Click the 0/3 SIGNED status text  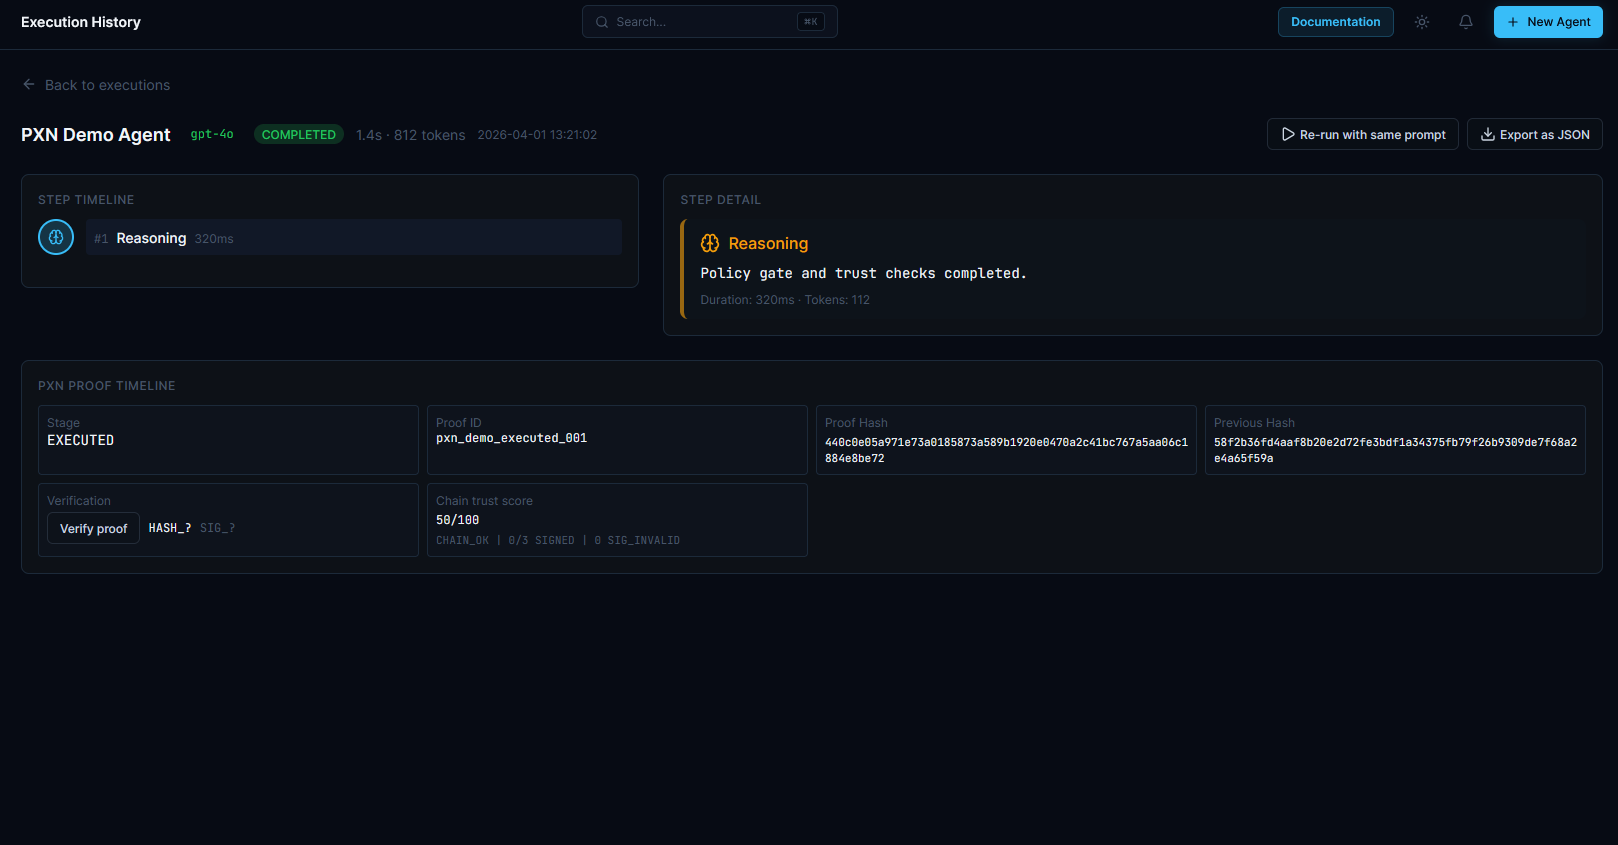(541, 540)
